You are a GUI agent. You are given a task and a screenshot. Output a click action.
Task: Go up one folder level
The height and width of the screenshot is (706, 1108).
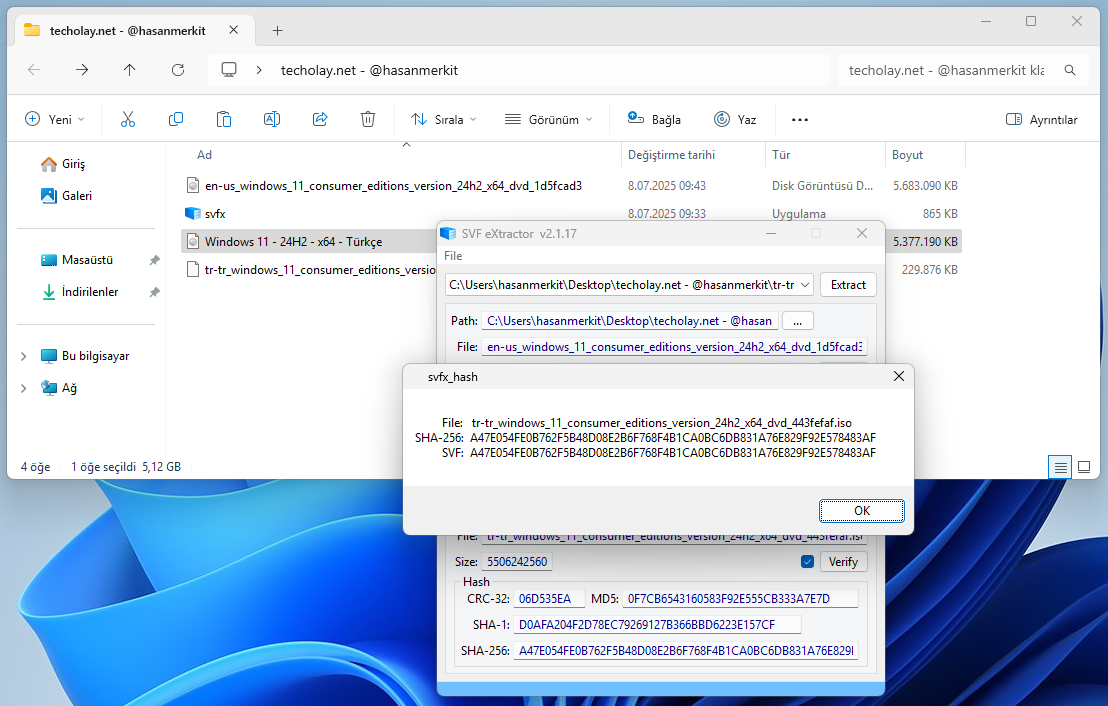point(129,70)
